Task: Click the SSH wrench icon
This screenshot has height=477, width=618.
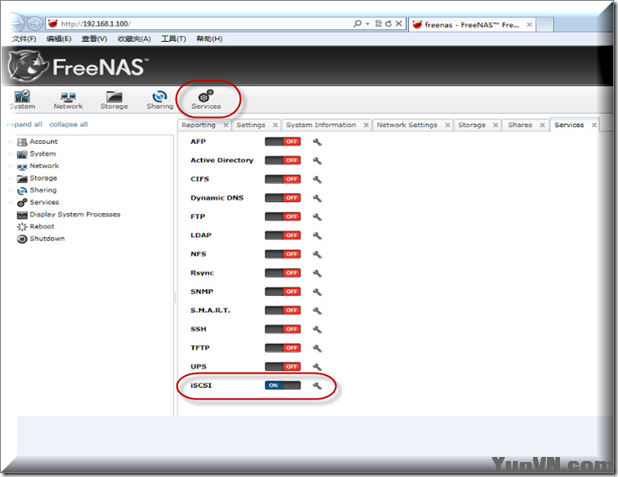Action: [x=317, y=329]
